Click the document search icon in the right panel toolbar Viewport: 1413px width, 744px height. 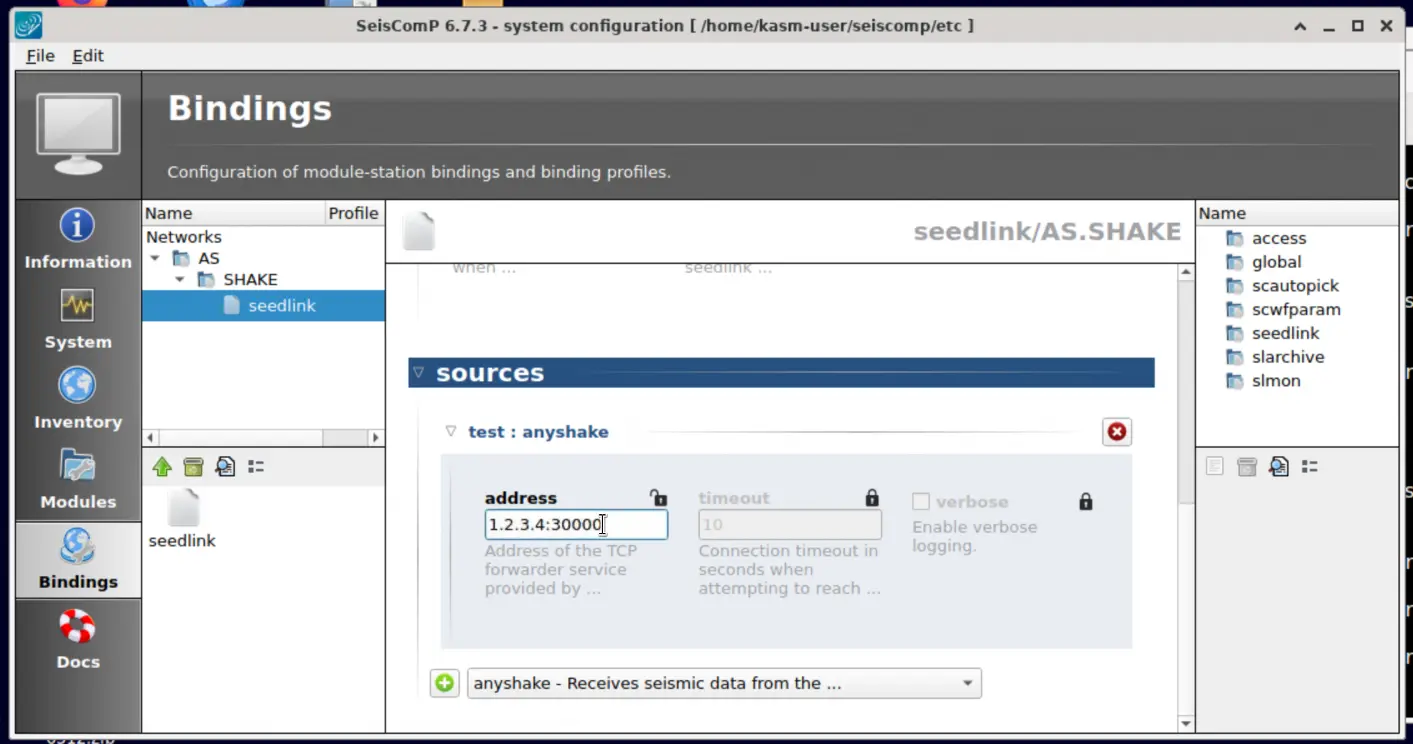1278,467
